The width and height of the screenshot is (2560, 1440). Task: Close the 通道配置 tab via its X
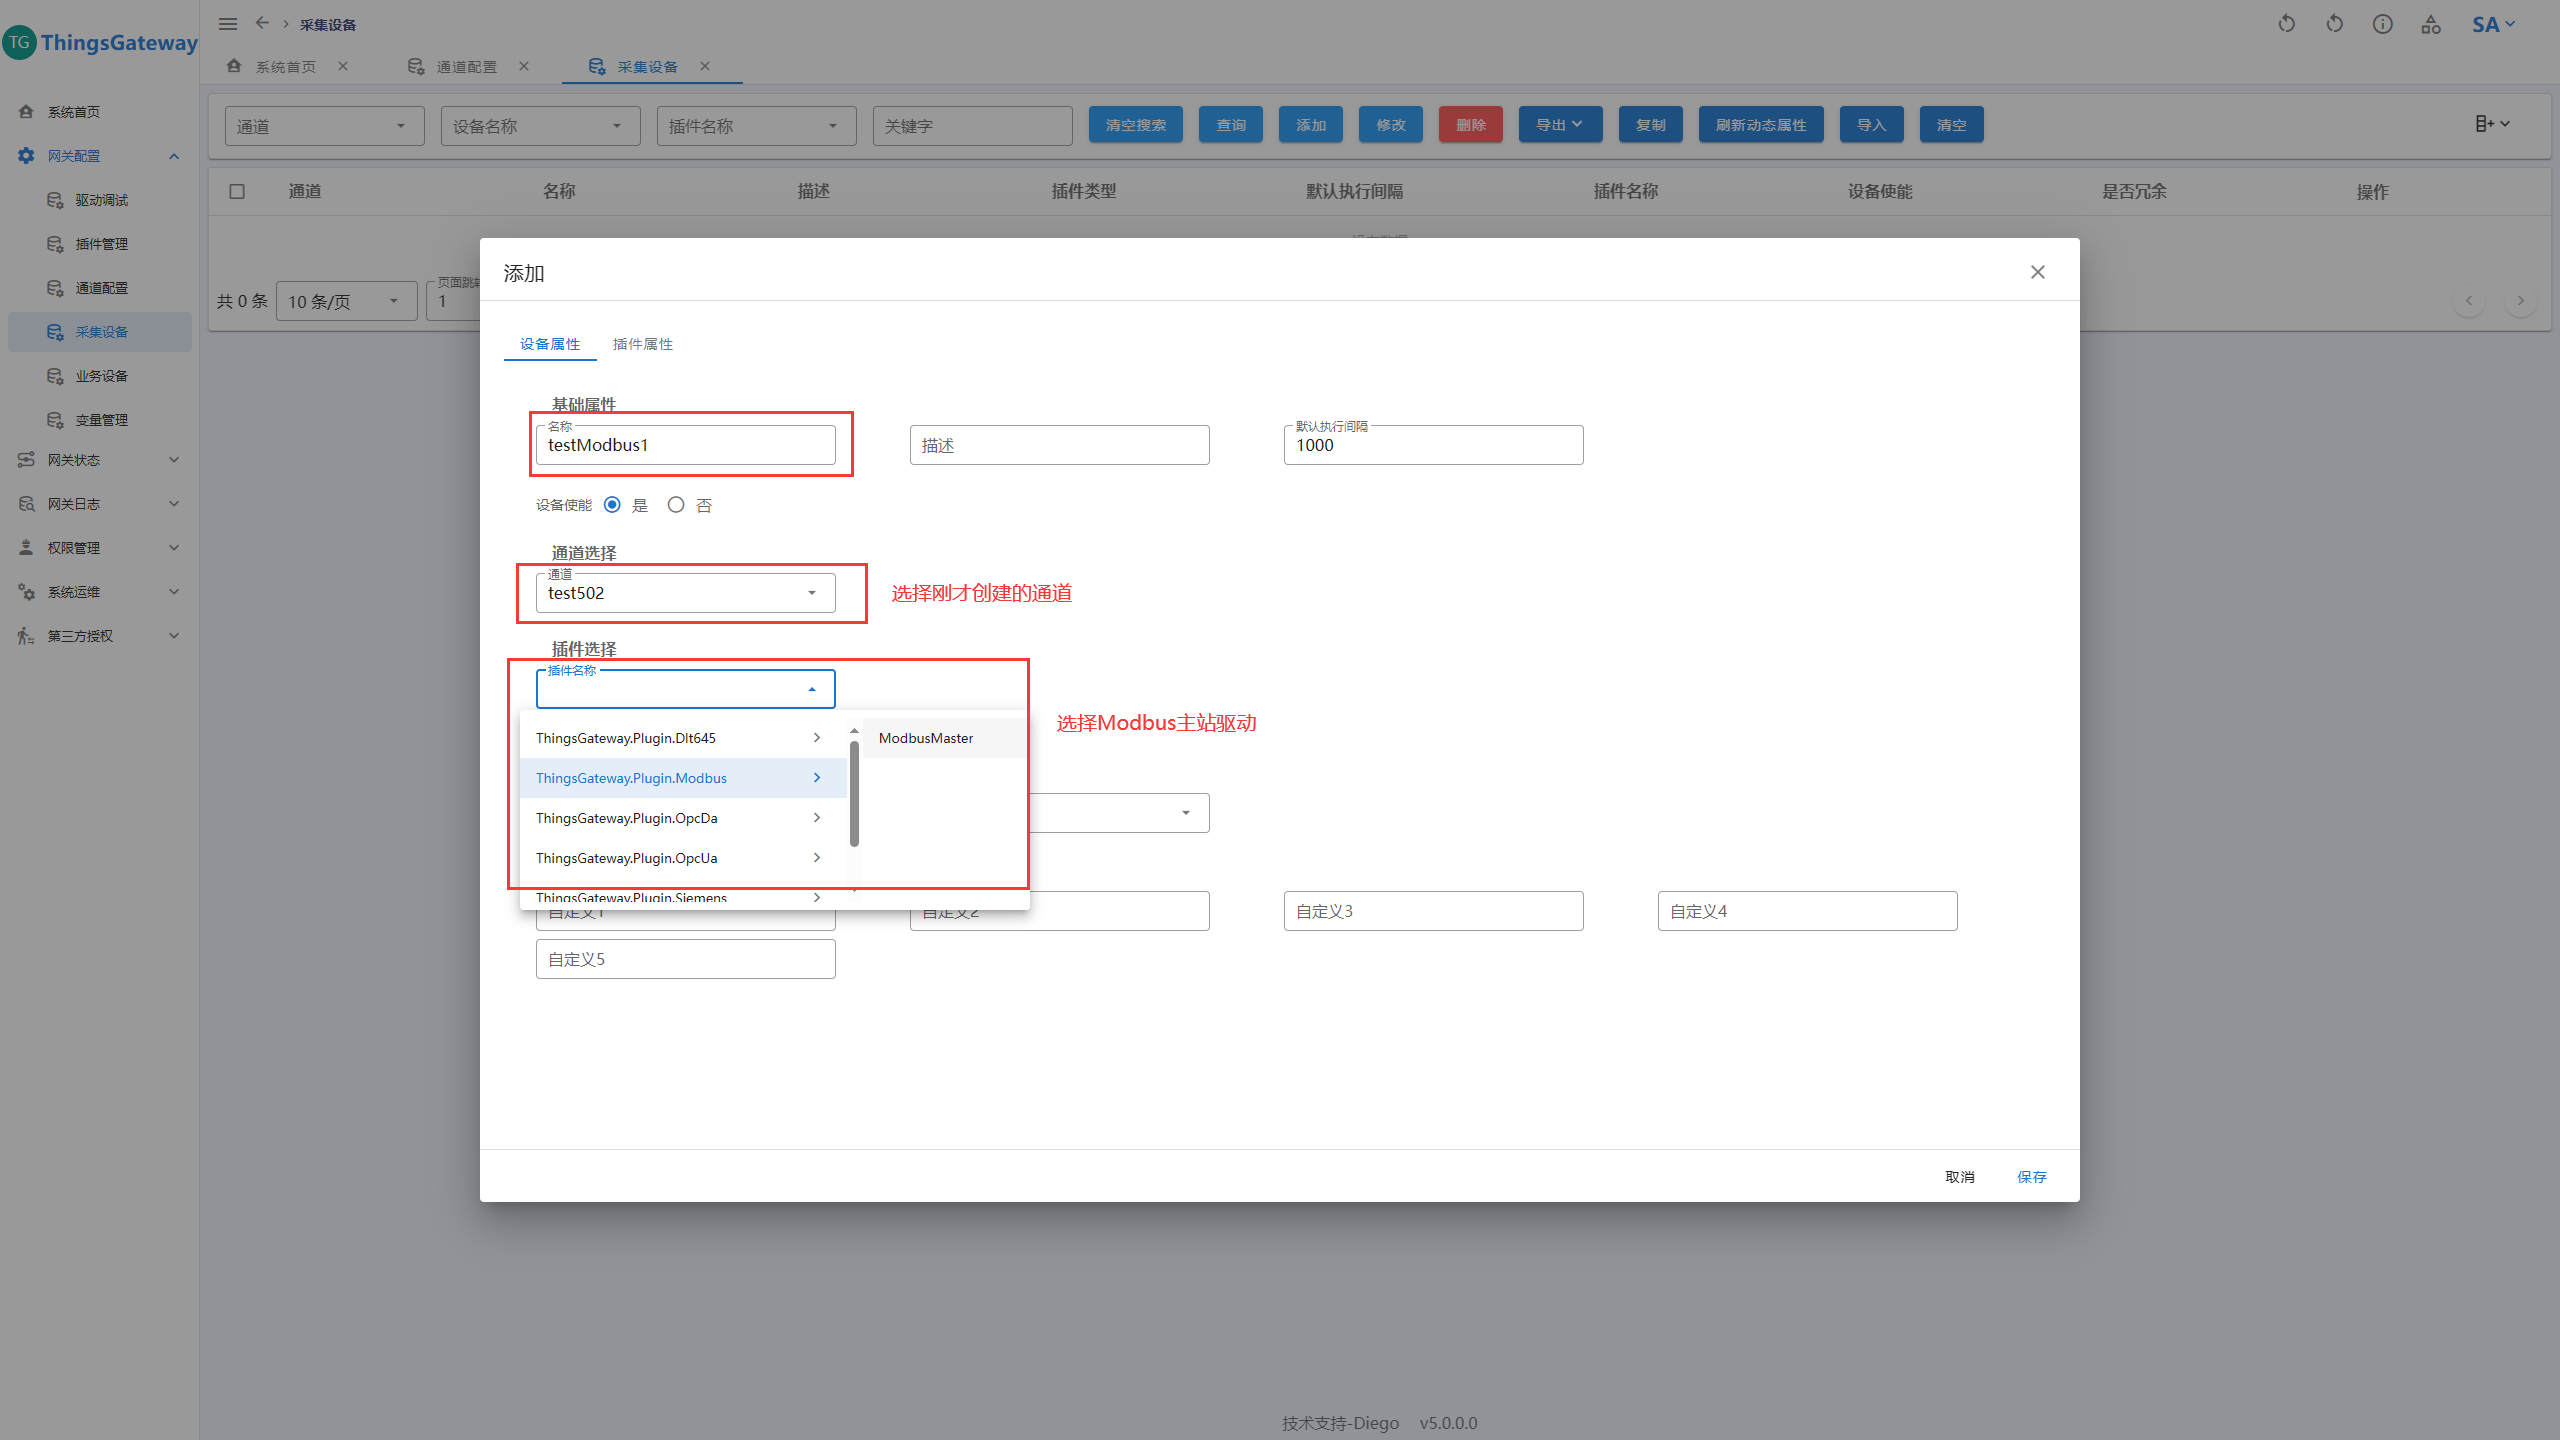[524, 66]
